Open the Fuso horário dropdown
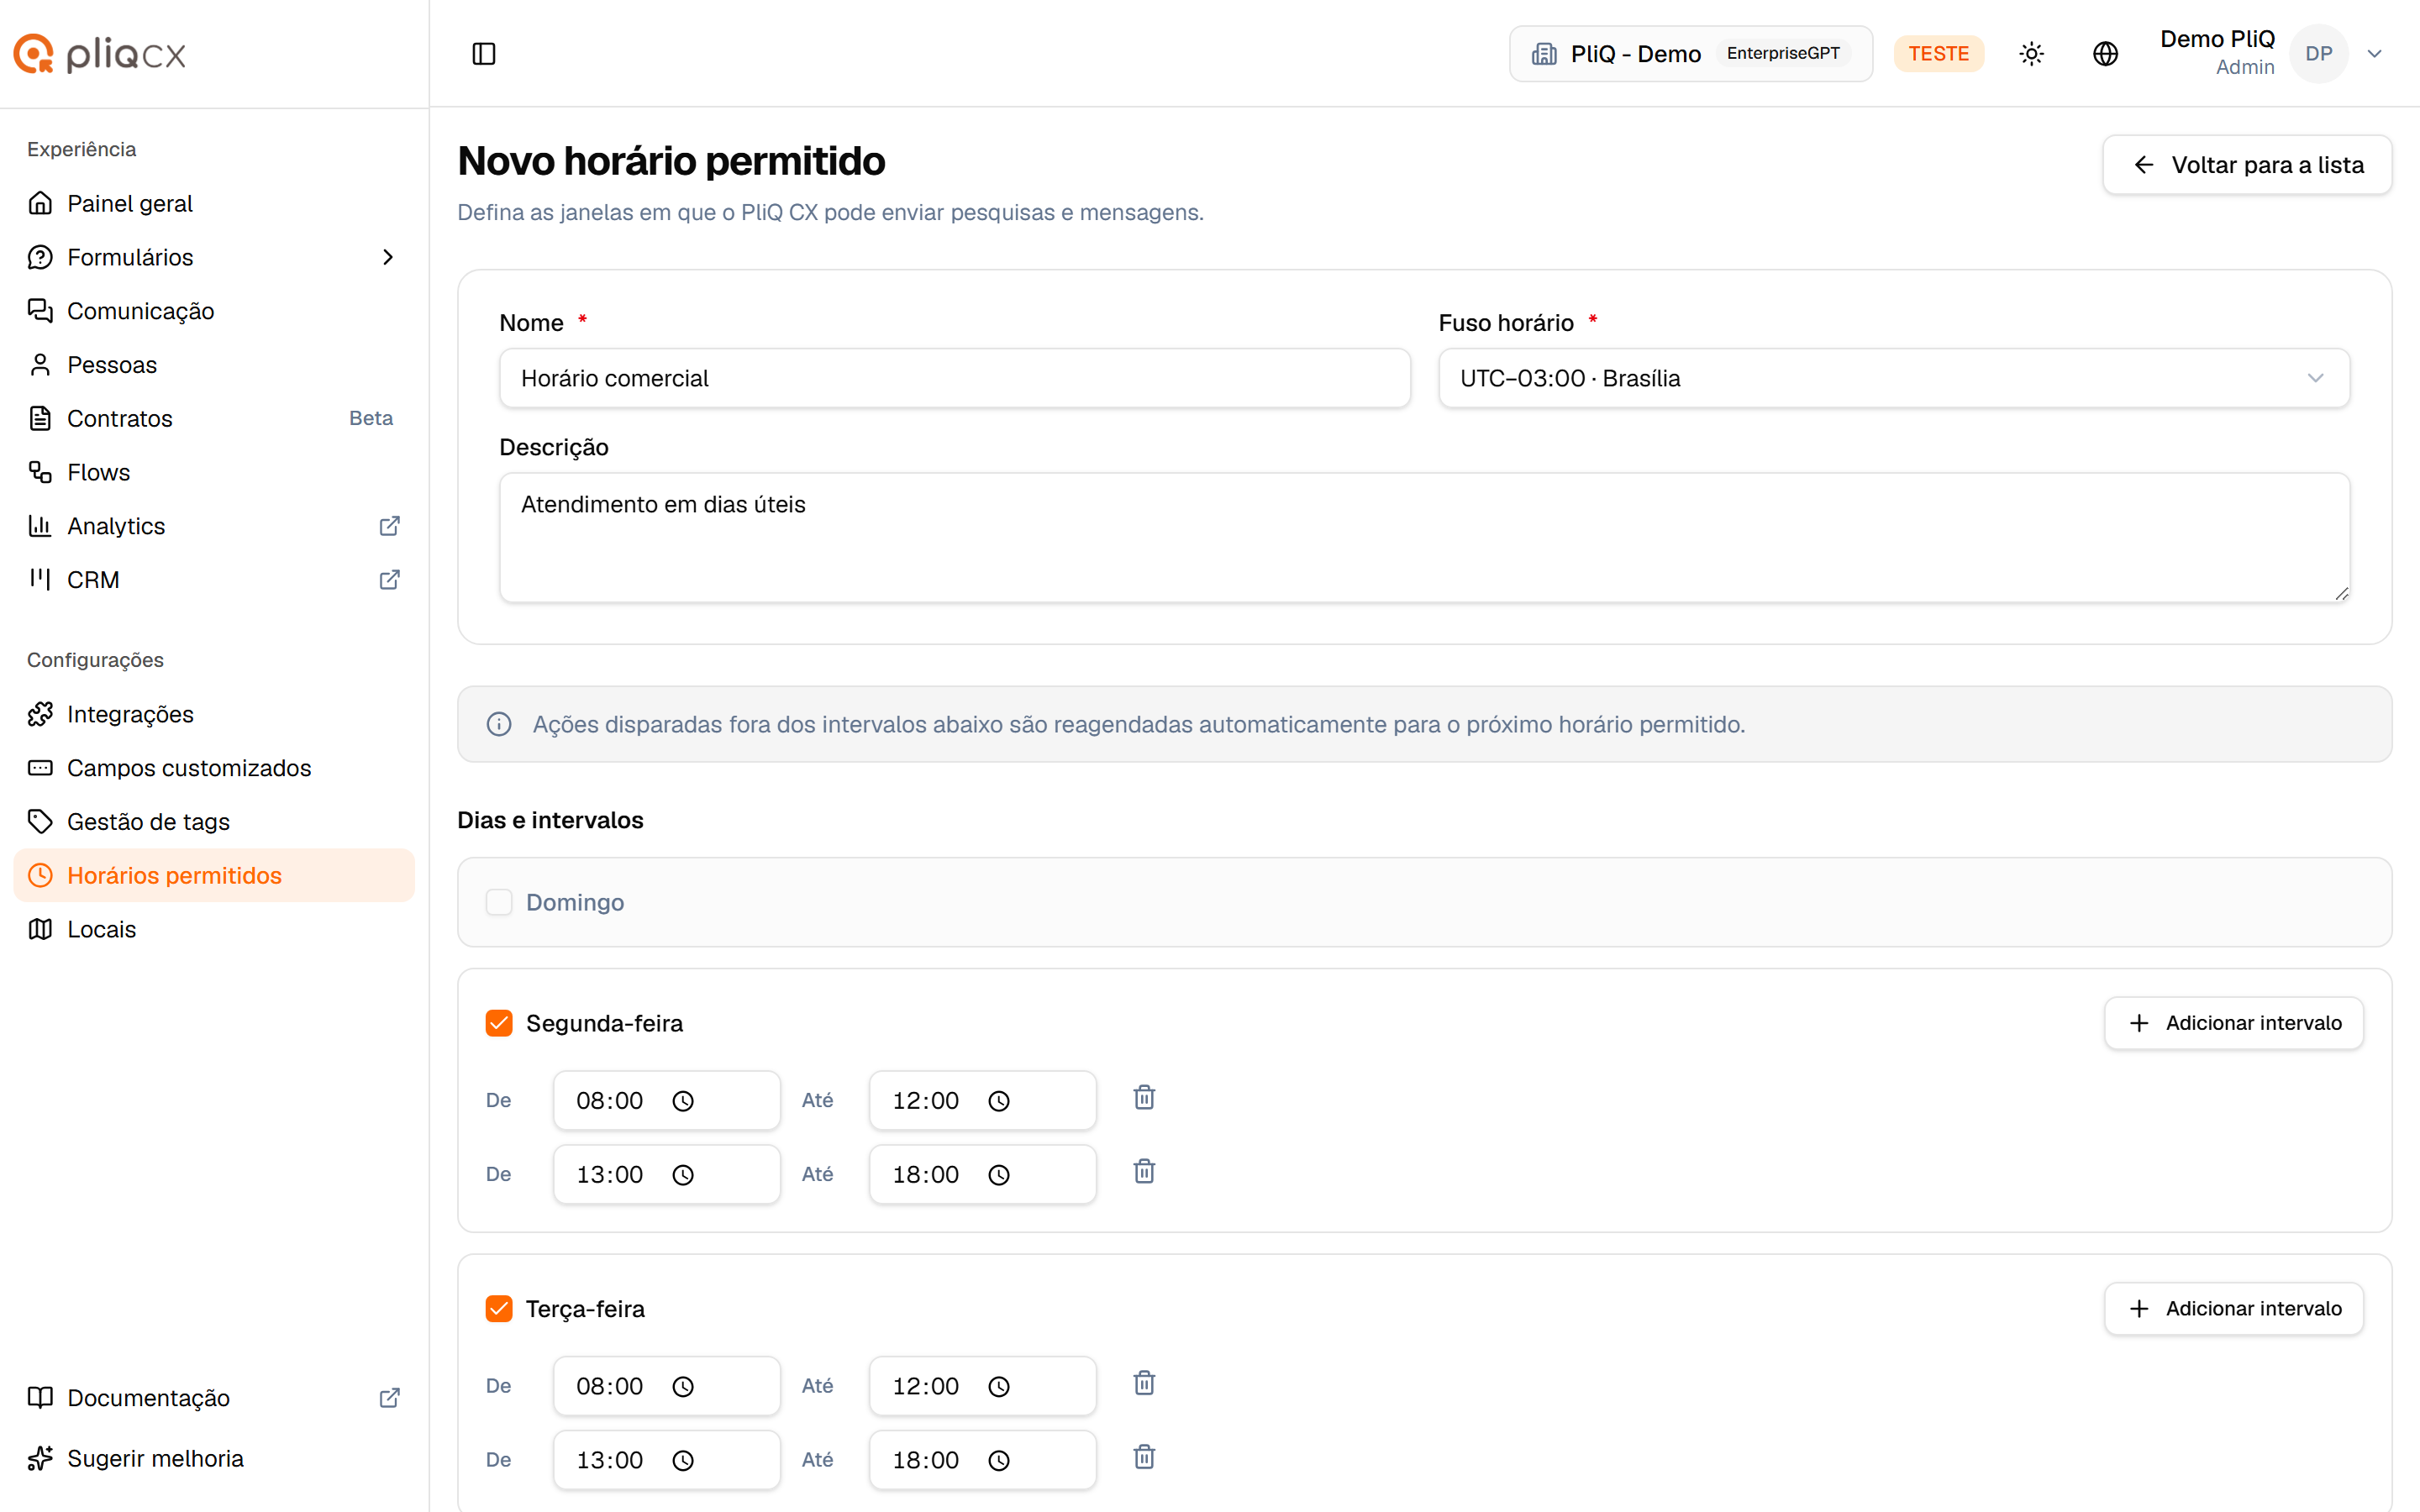2420x1512 pixels. pyautogui.click(x=1894, y=378)
